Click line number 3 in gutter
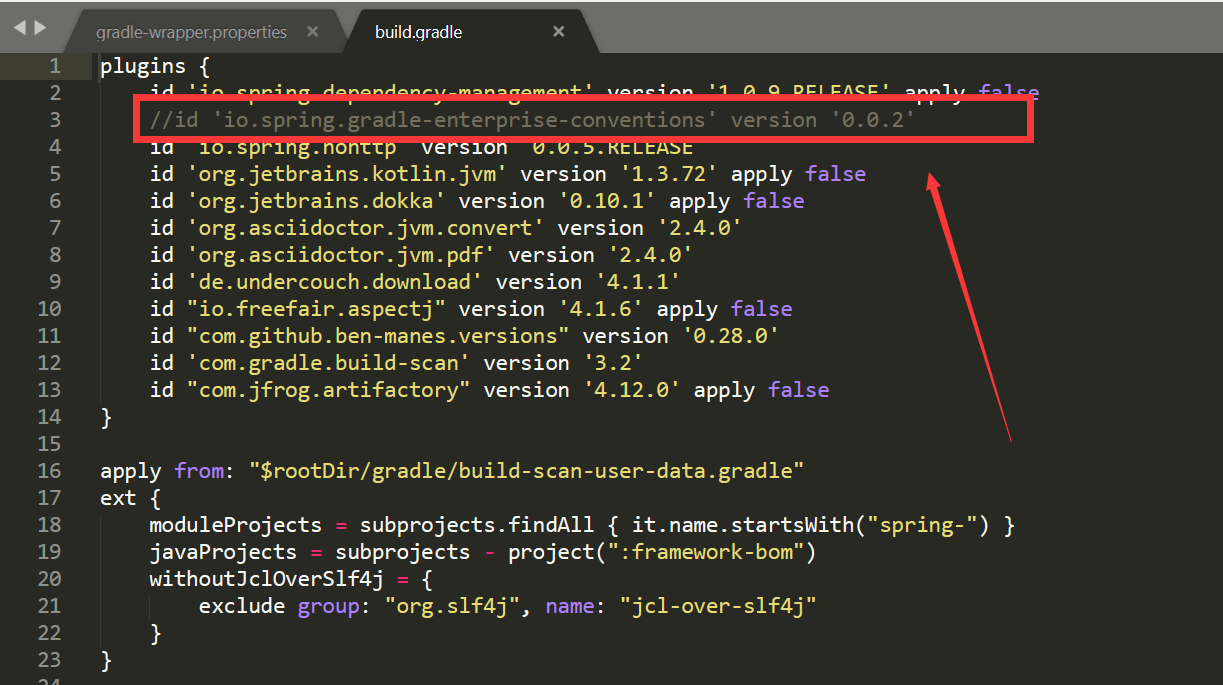This screenshot has width=1223, height=685. coord(54,120)
